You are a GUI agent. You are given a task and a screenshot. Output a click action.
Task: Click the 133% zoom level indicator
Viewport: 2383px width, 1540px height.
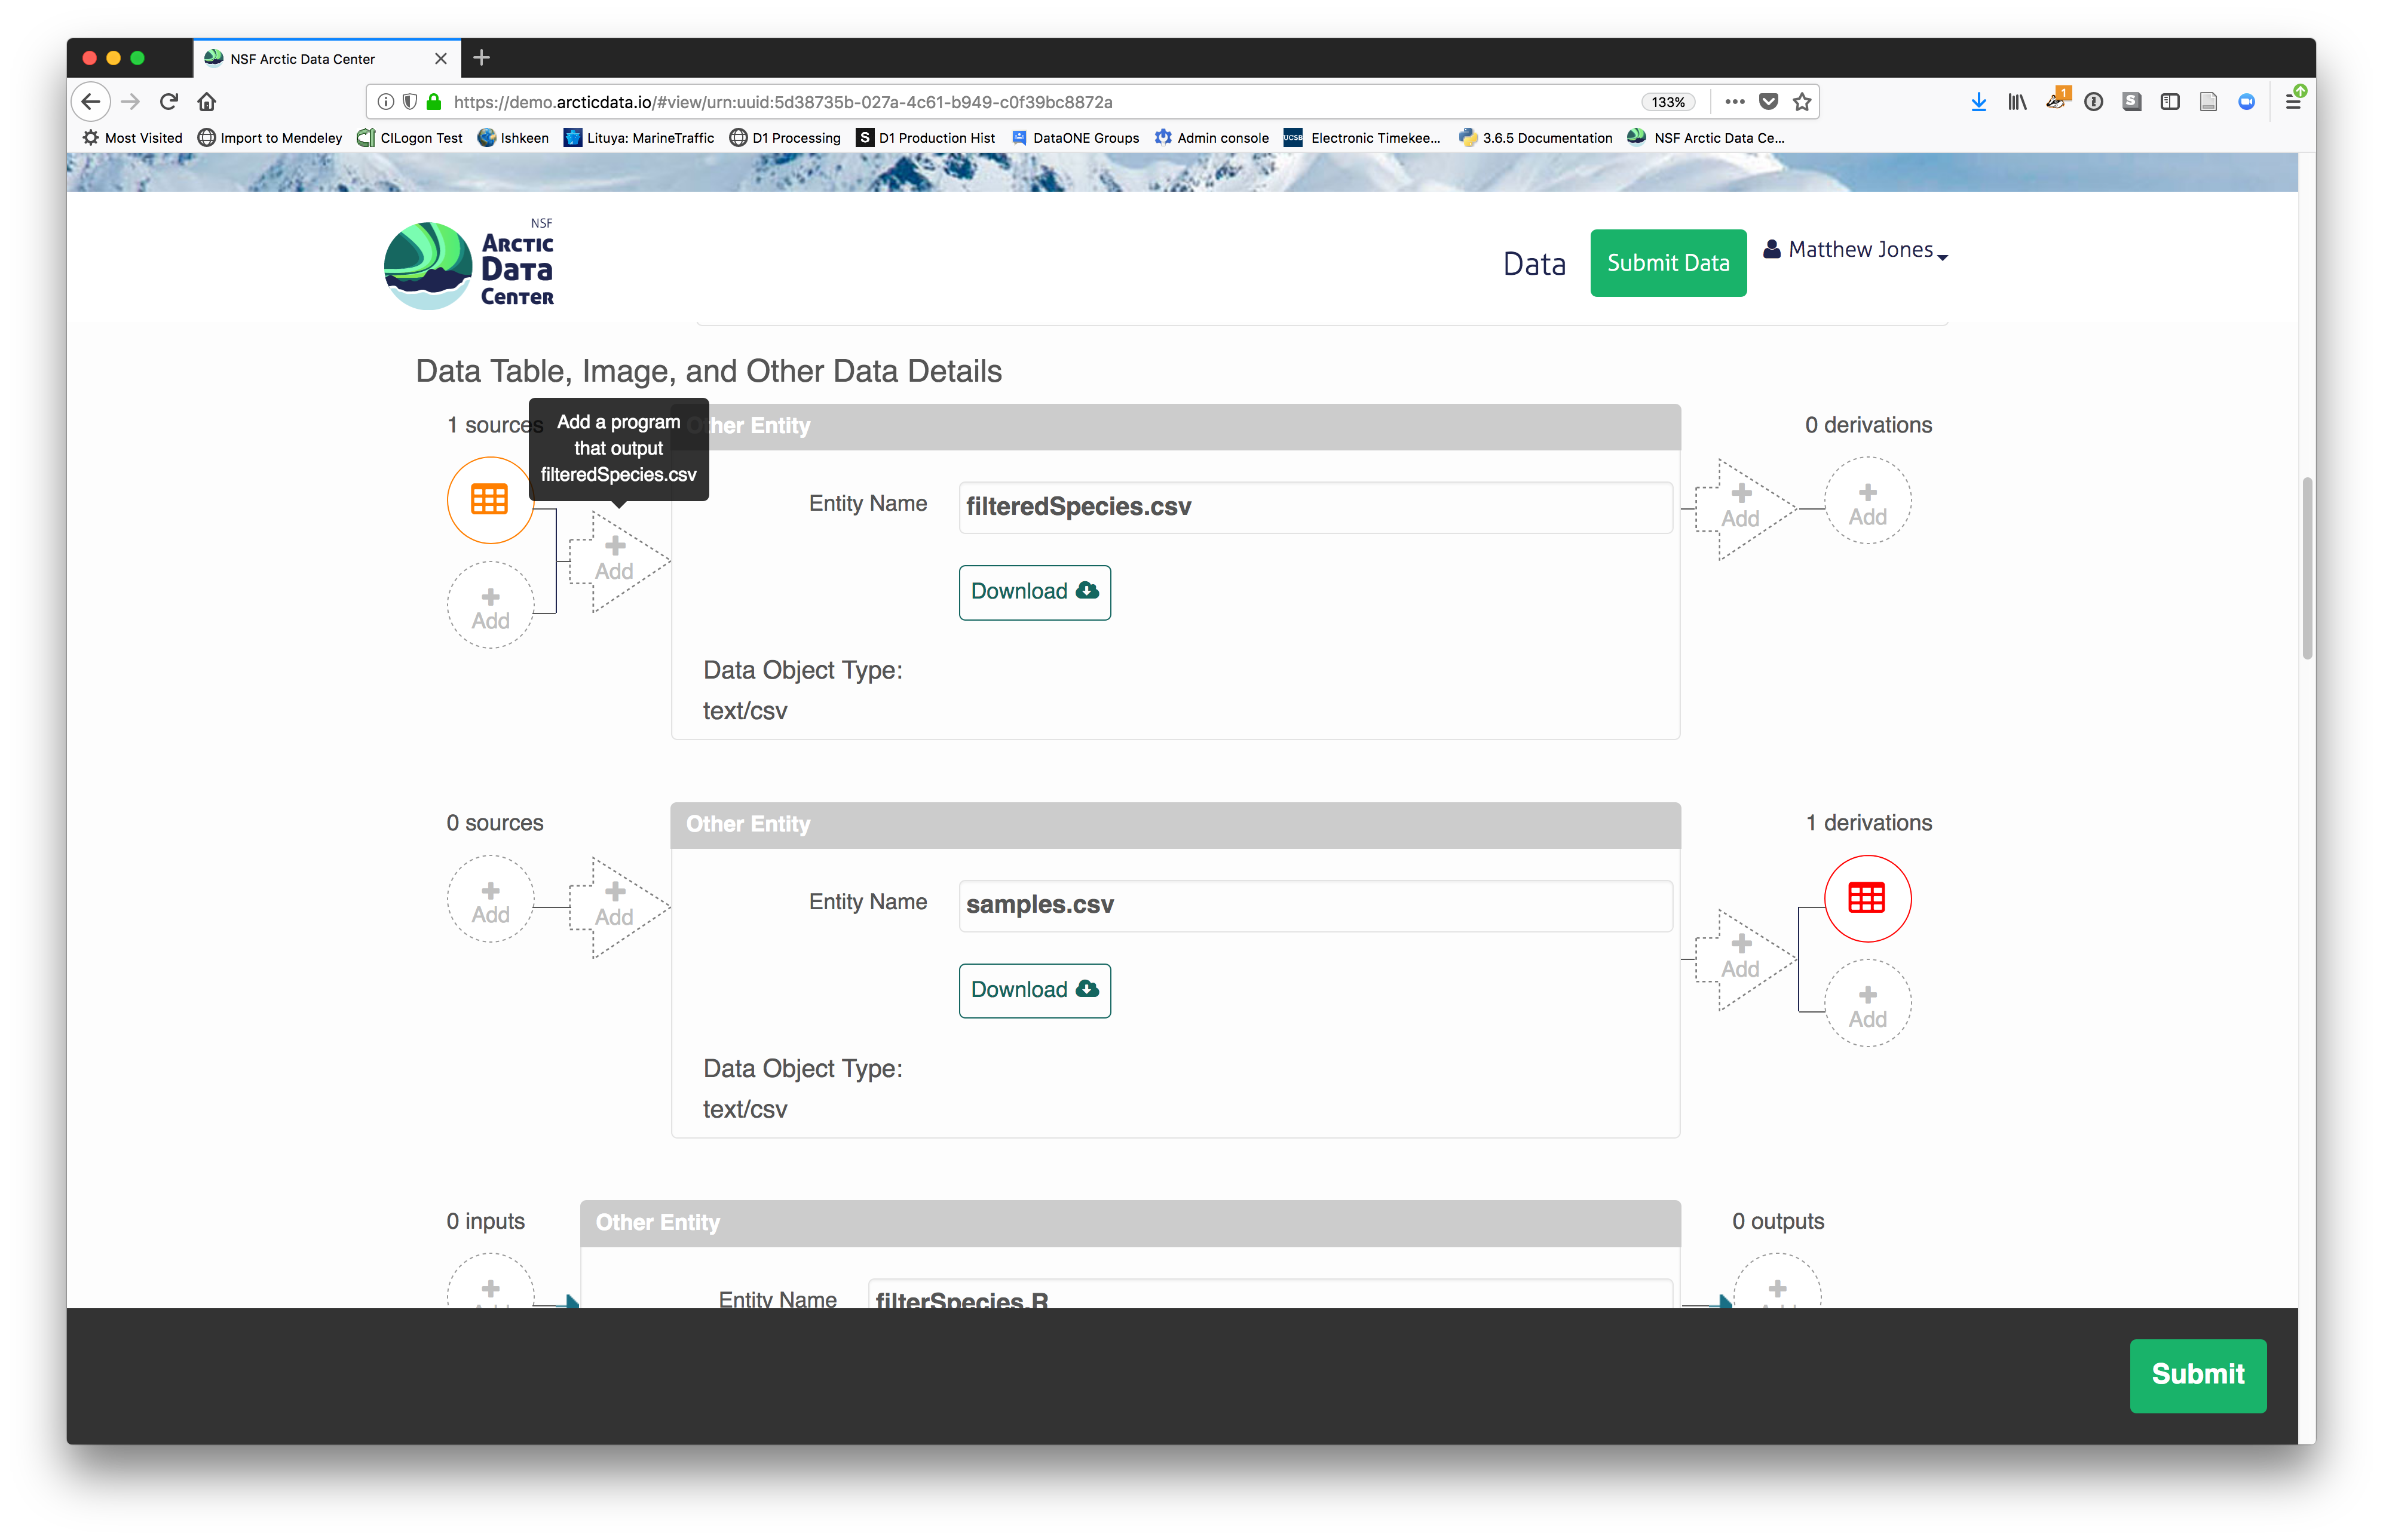point(1667,102)
